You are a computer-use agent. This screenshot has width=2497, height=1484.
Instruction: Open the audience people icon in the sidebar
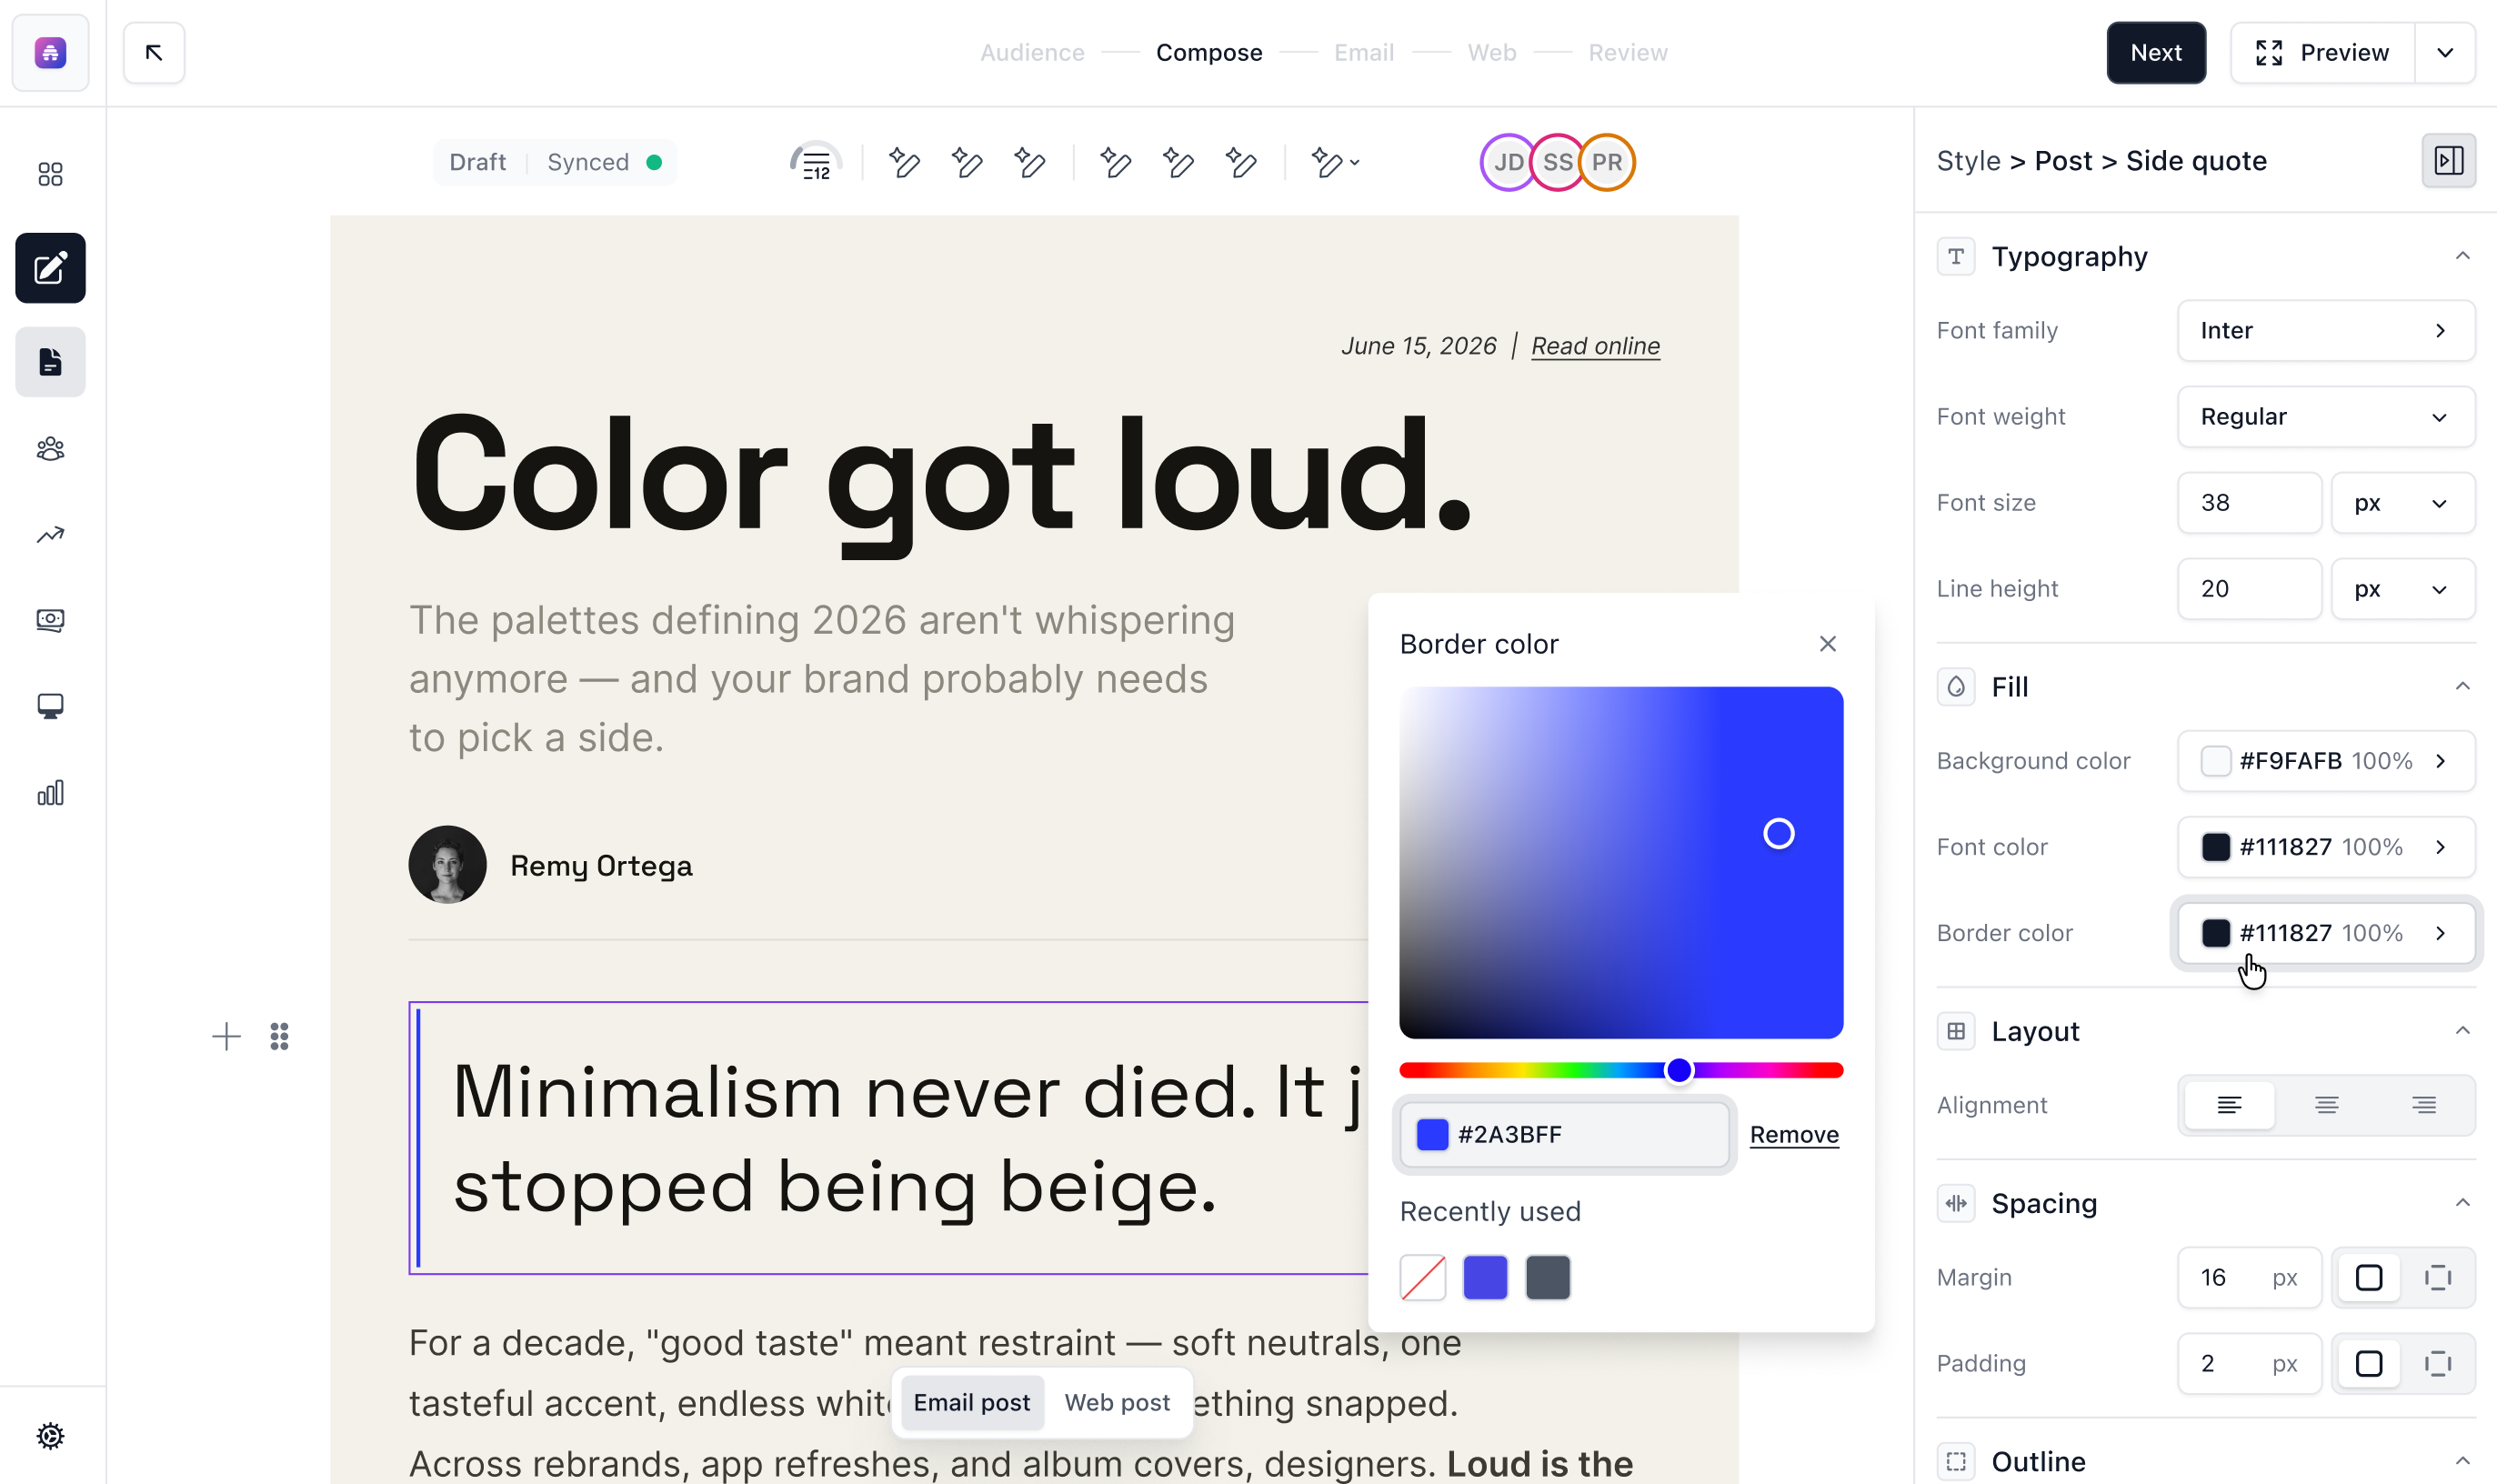(x=50, y=448)
